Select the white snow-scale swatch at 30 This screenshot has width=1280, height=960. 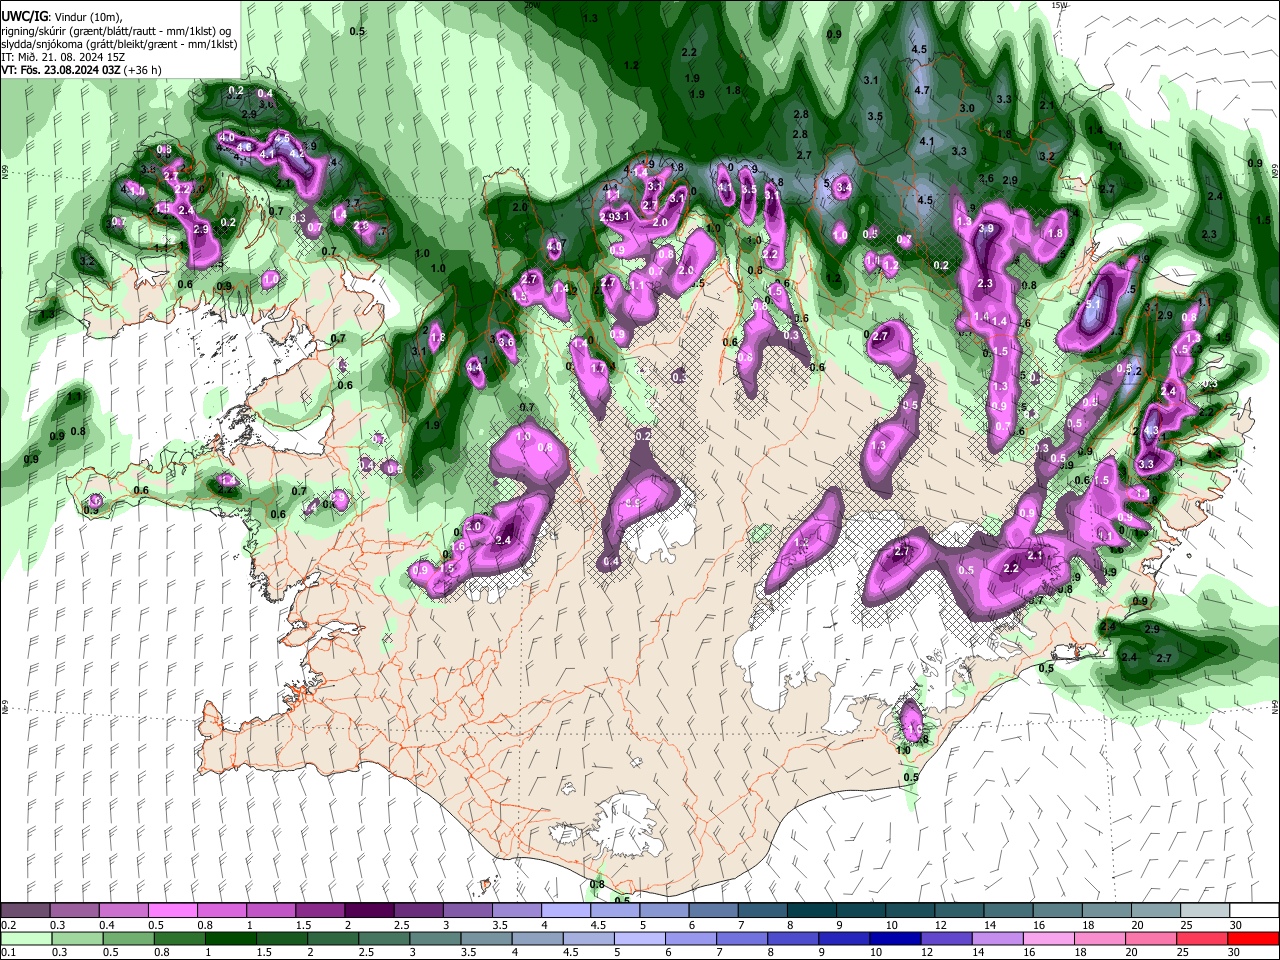coord(1254,911)
